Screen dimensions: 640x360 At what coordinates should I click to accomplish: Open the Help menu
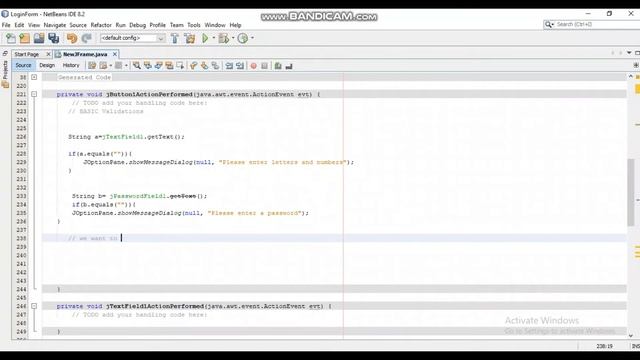coord(236,25)
